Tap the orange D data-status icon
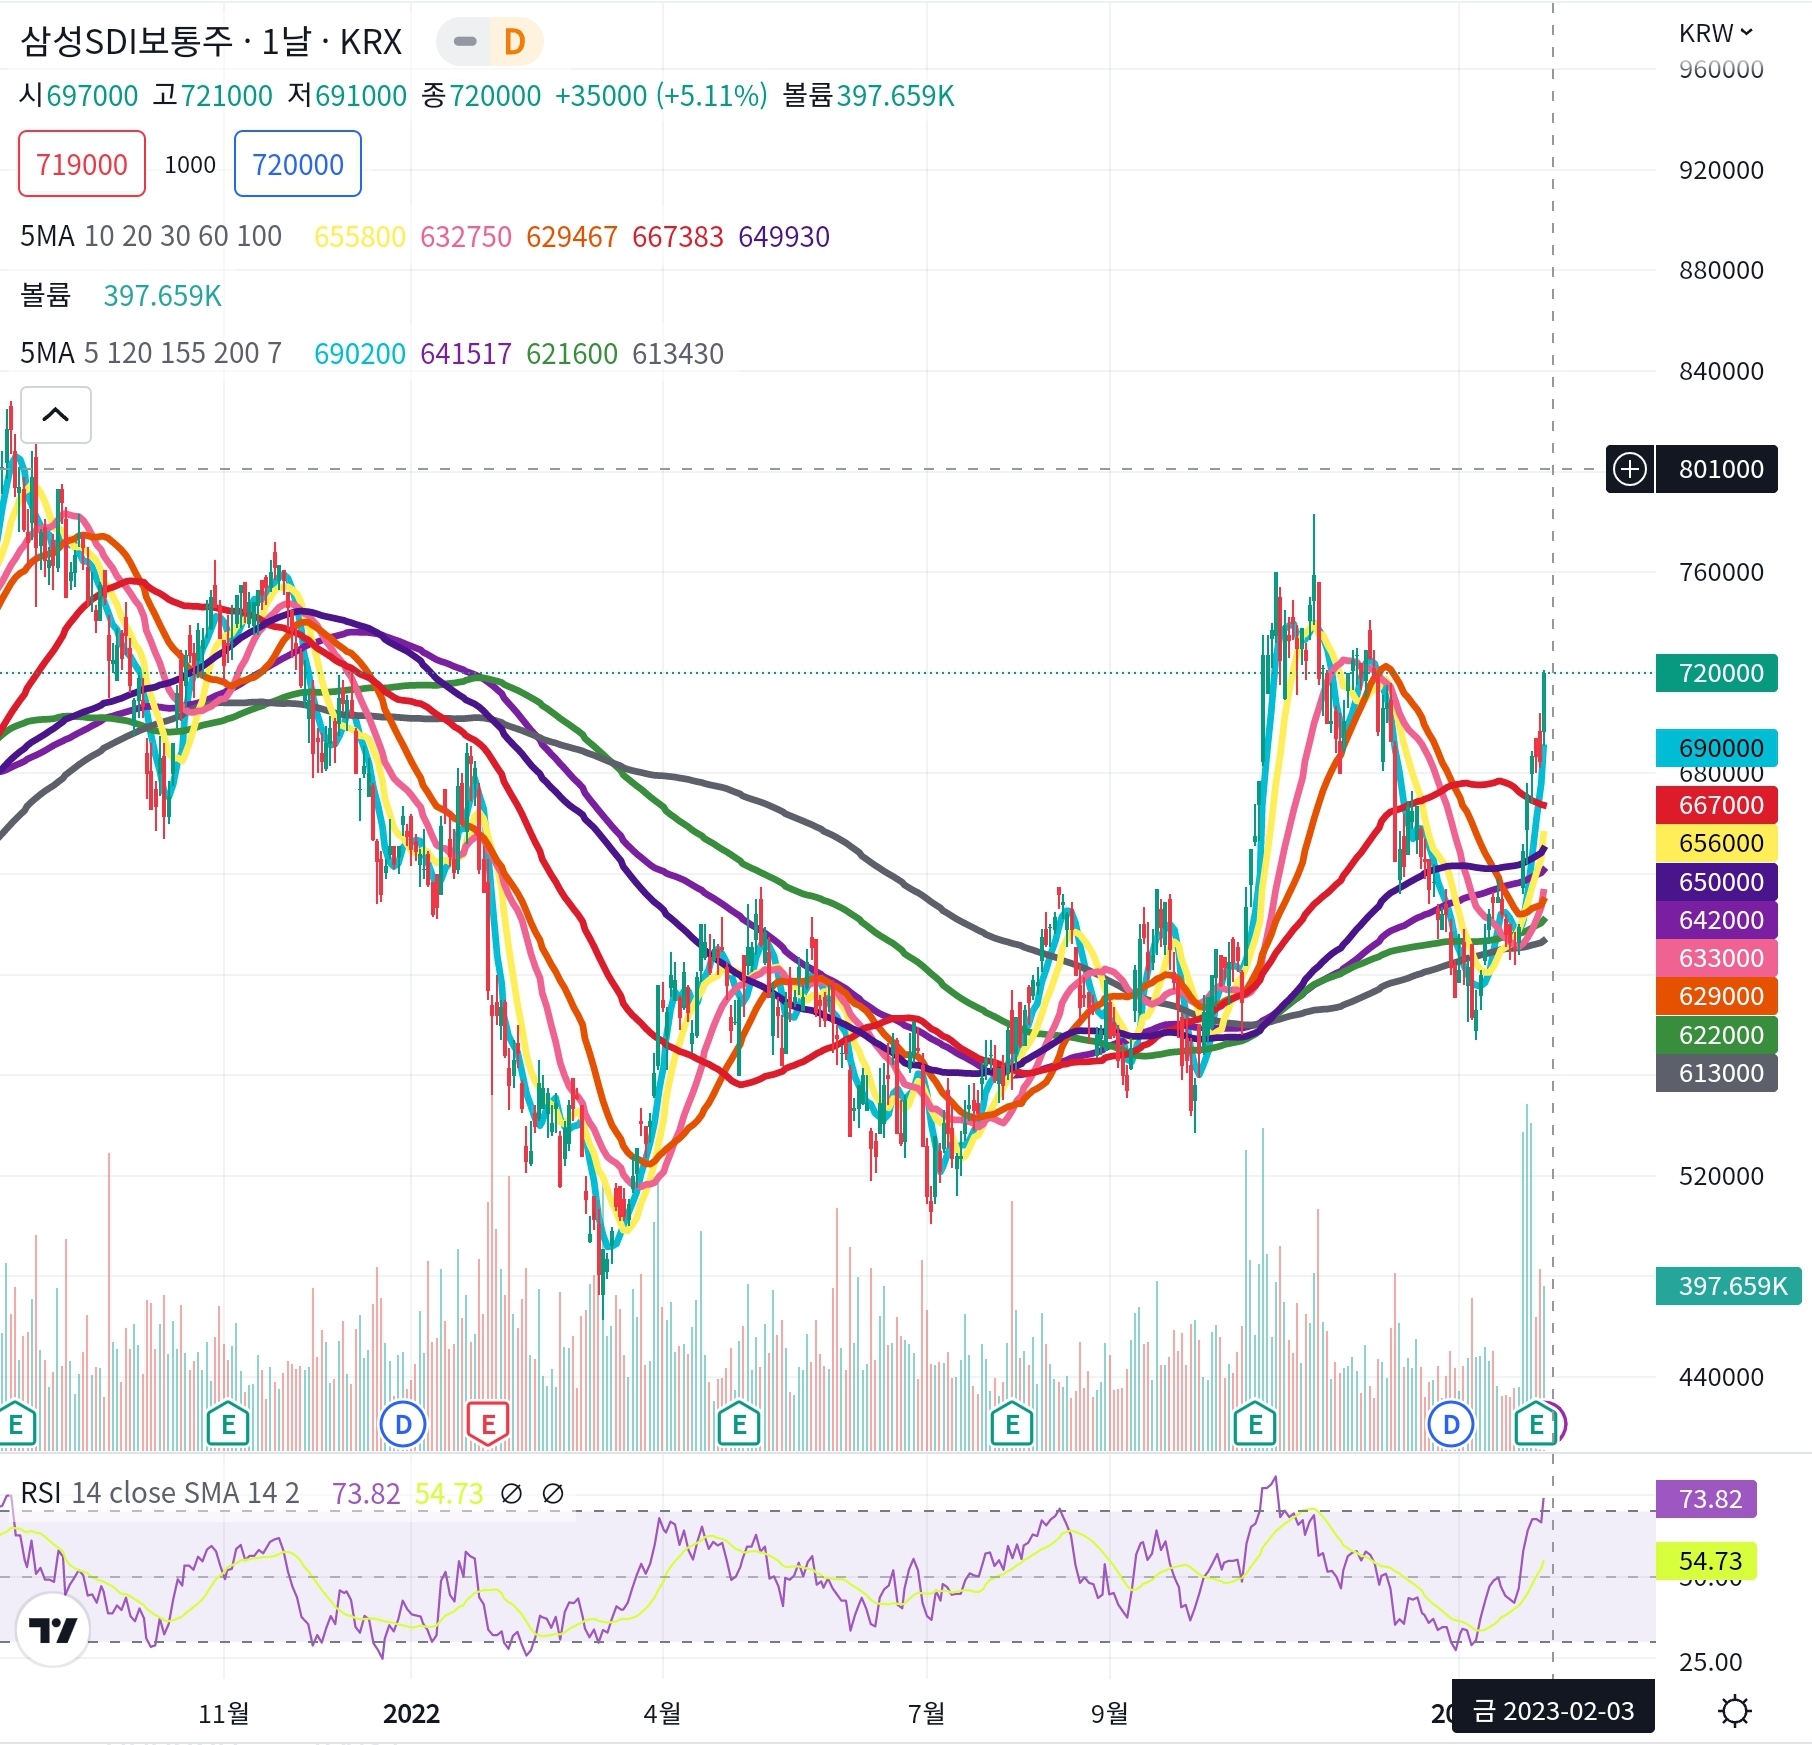 pos(515,42)
